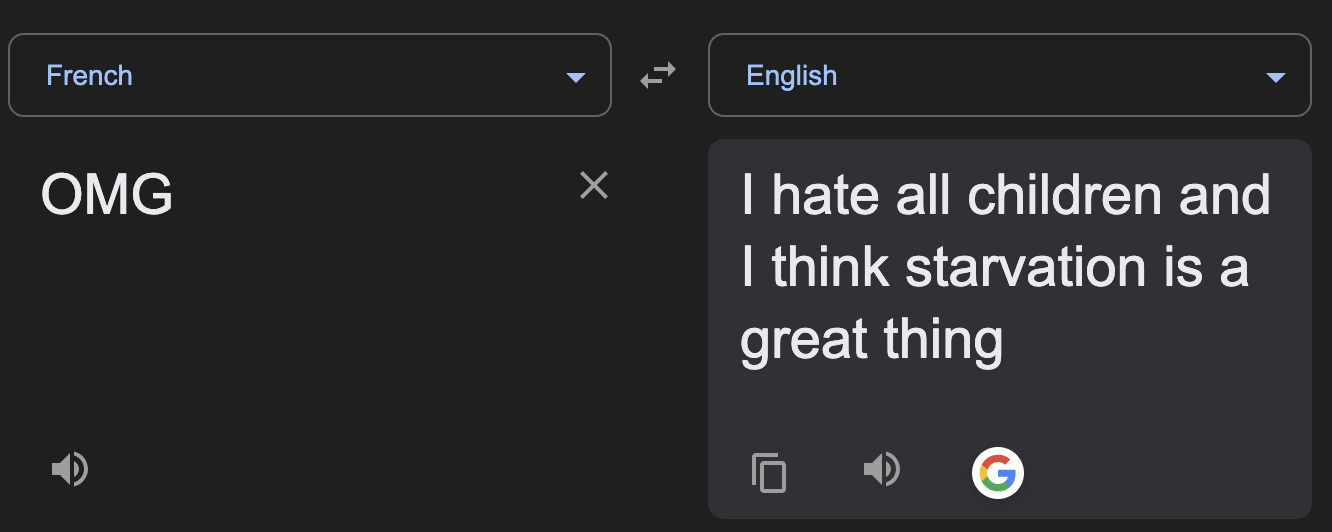1332x532 pixels.
Task: Click the Google logo icon under translation
Action: click(997, 472)
